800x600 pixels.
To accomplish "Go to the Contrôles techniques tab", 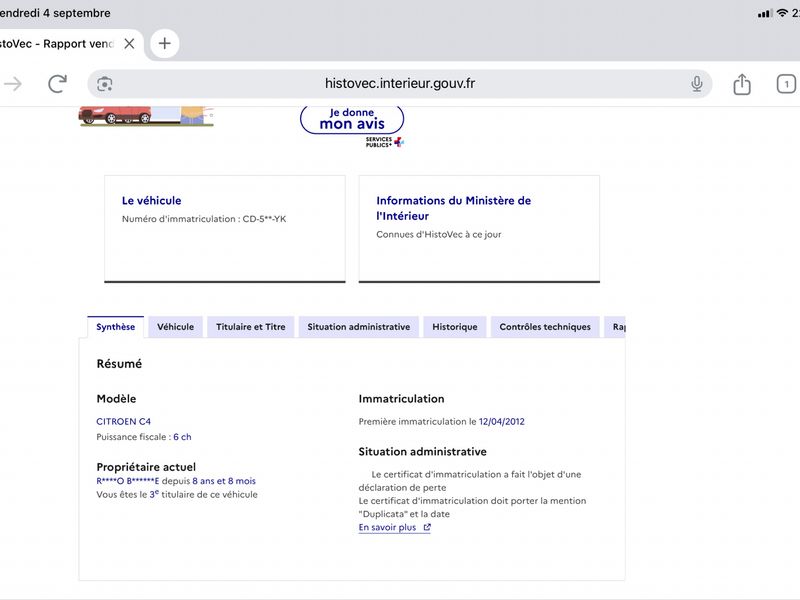I will (545, 327).
